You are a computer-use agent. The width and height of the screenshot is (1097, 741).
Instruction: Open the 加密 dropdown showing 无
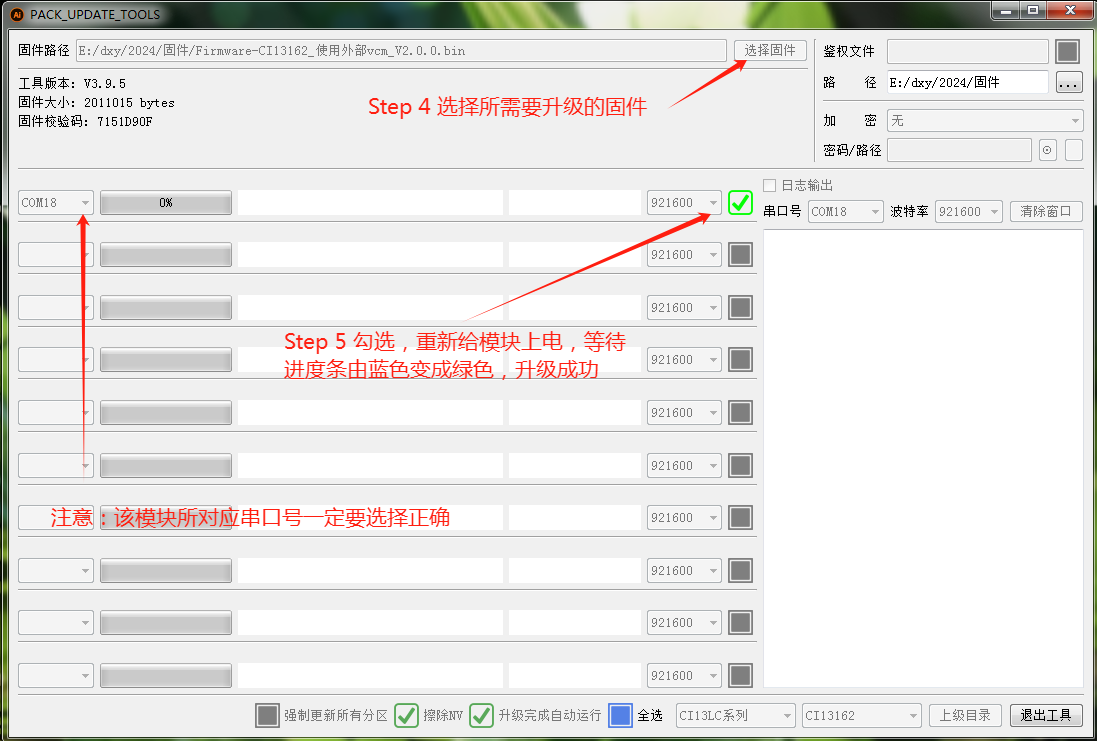(x=985, y=120)
